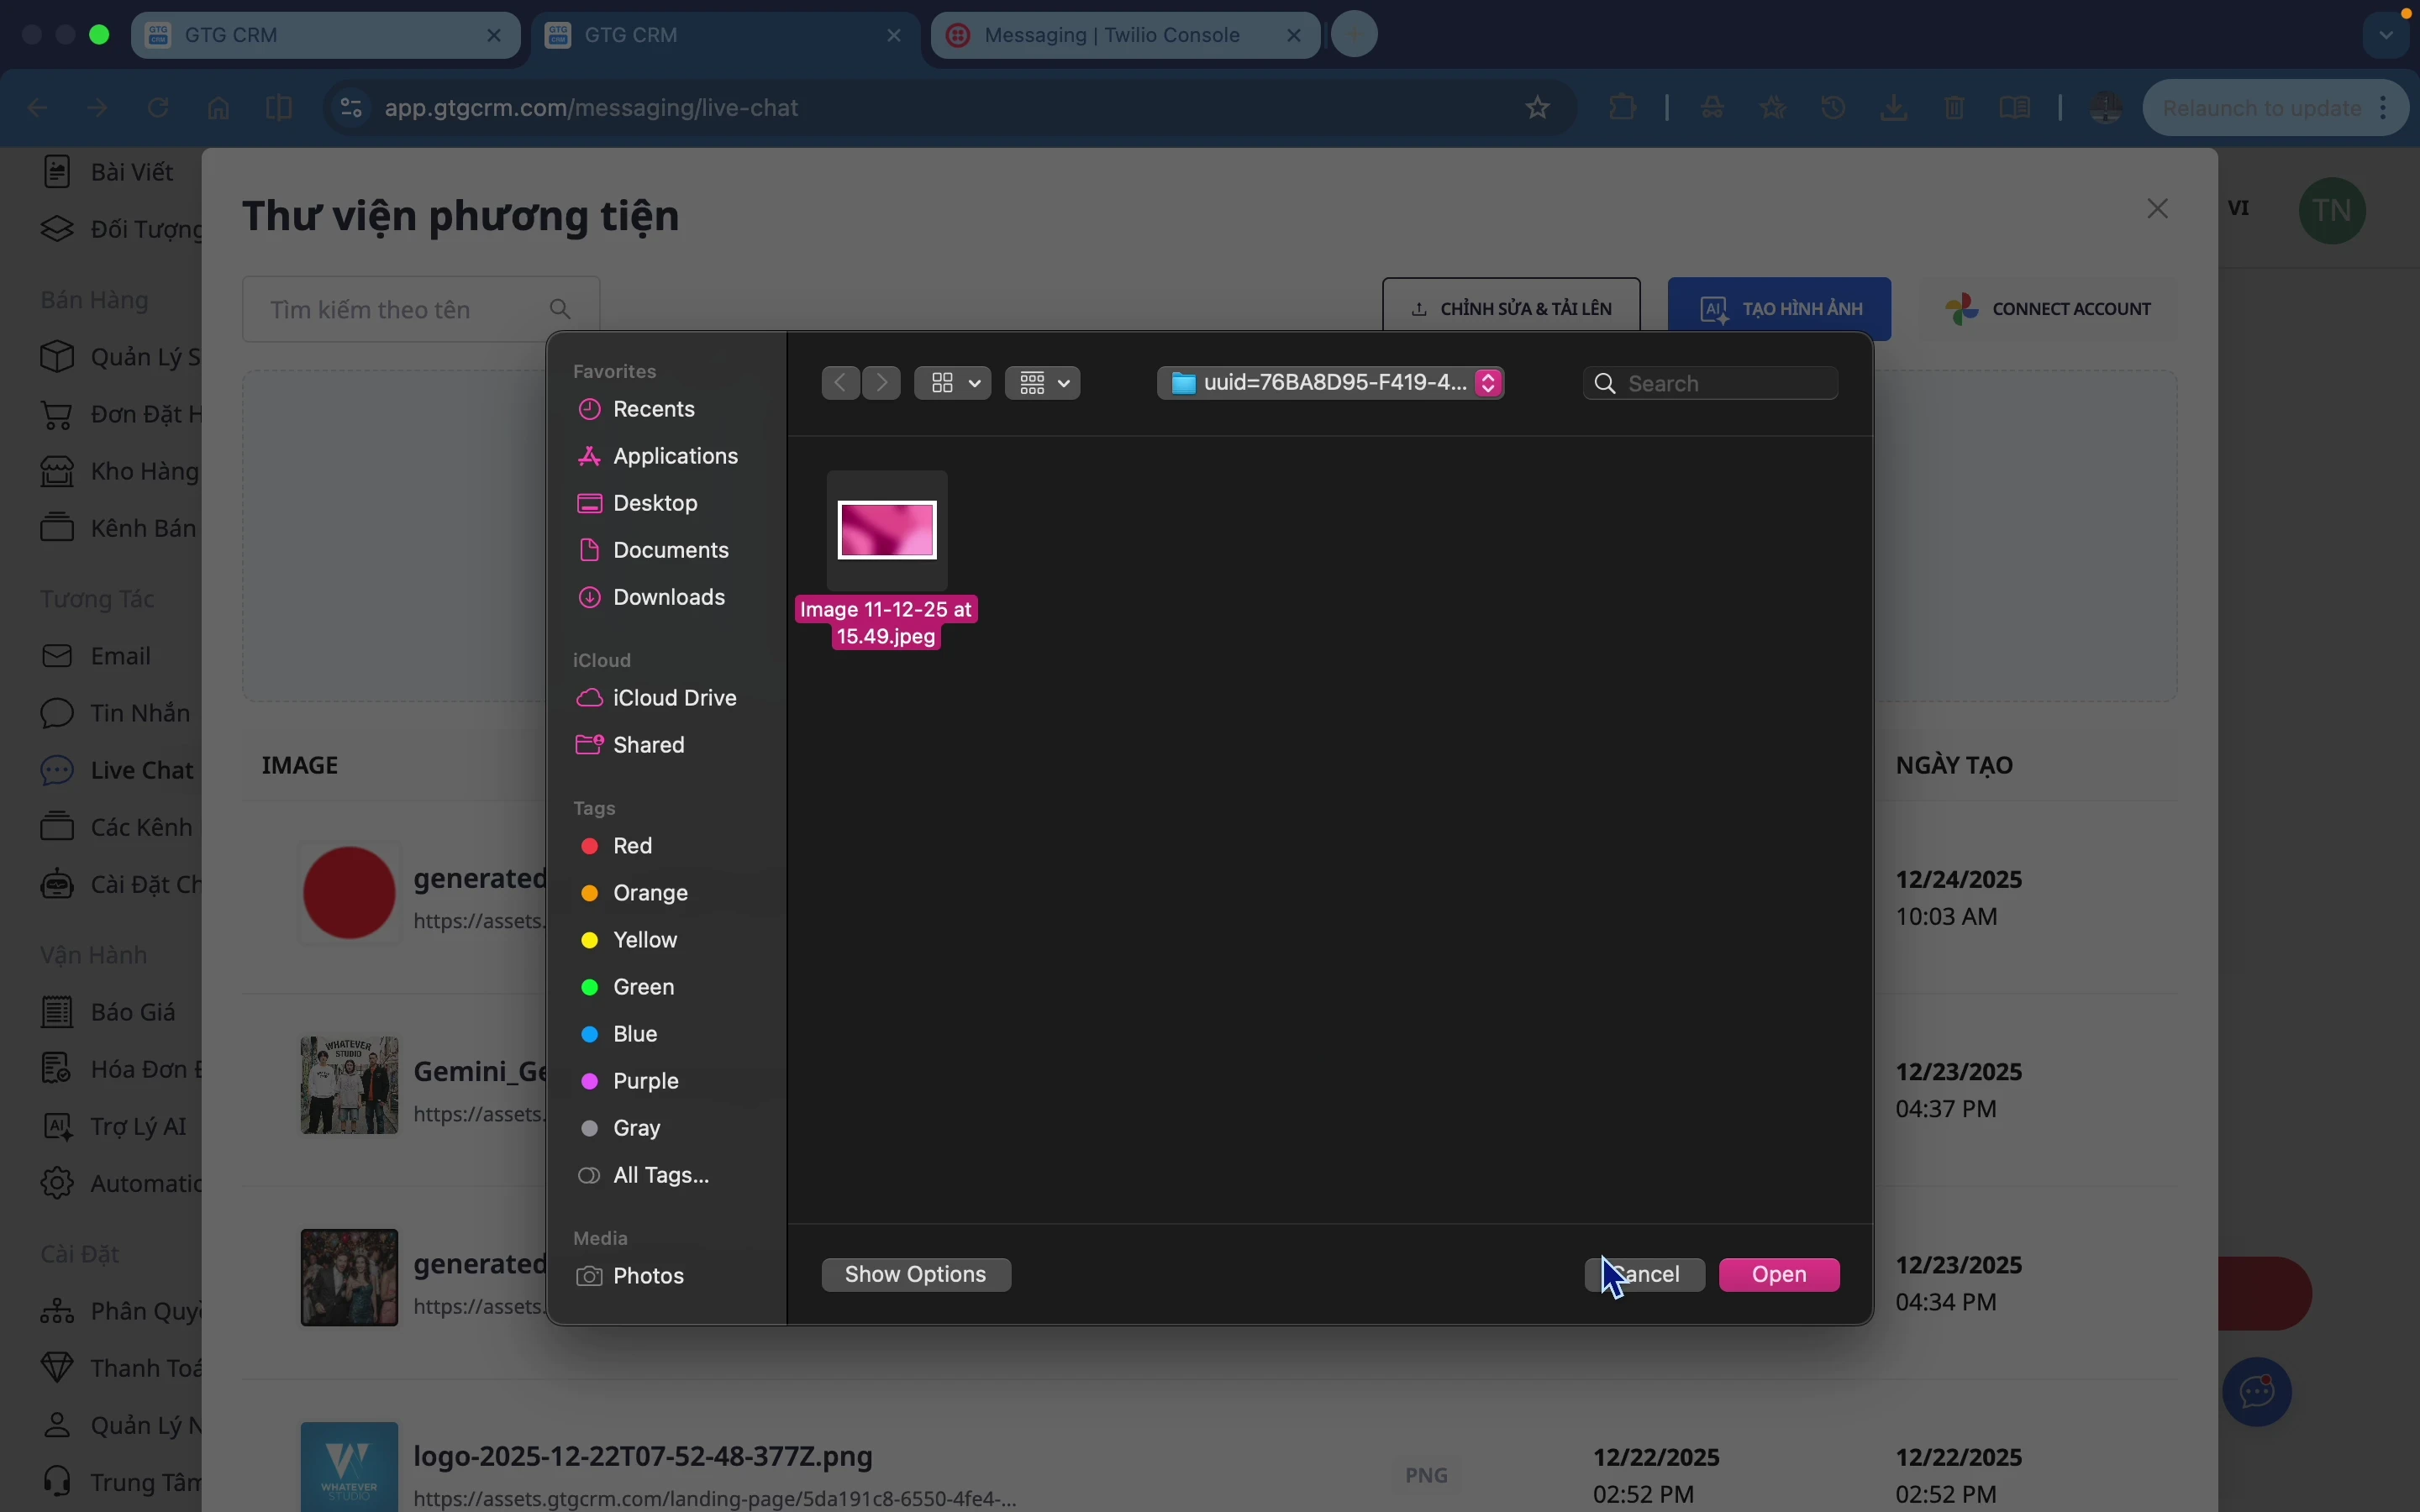The height and width of the screenshot is (1512, 2420).
Task: Click the file dialog Search field
Action: (x=1727, y=384)
